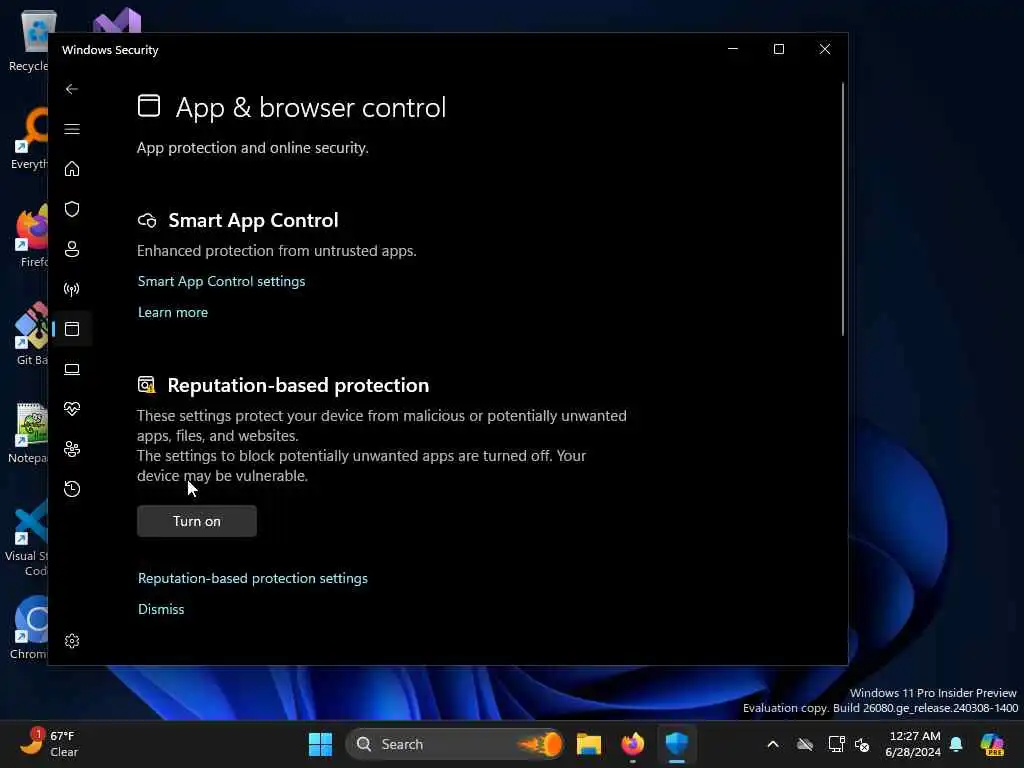Click the App & browser control header icon
This screenshot has height=768, width=1024.
click(x=149, y=106)
